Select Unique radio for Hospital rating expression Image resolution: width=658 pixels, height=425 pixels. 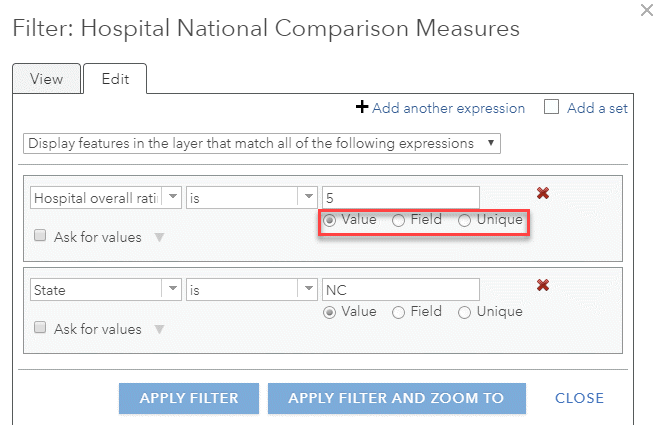click(x=464, y=220)
